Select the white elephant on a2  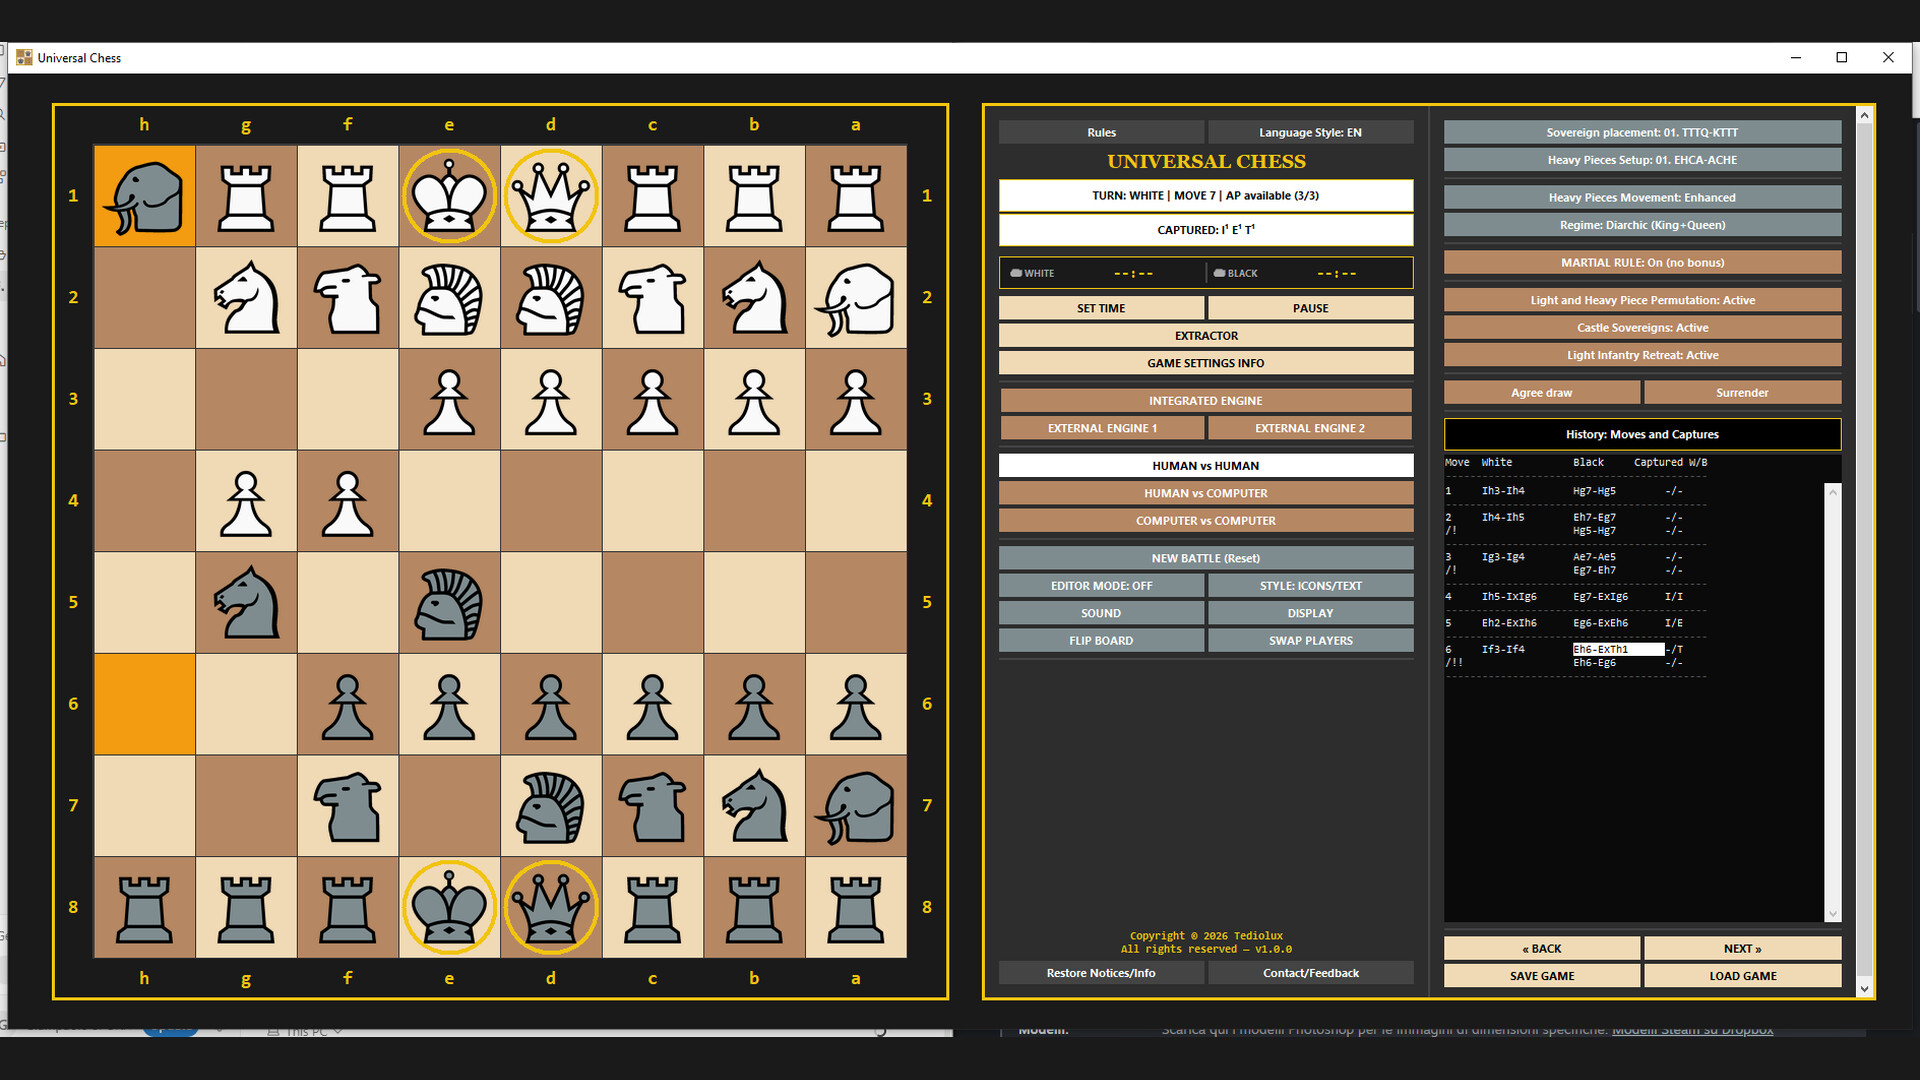pyautogui.click(x=856, y=298)
